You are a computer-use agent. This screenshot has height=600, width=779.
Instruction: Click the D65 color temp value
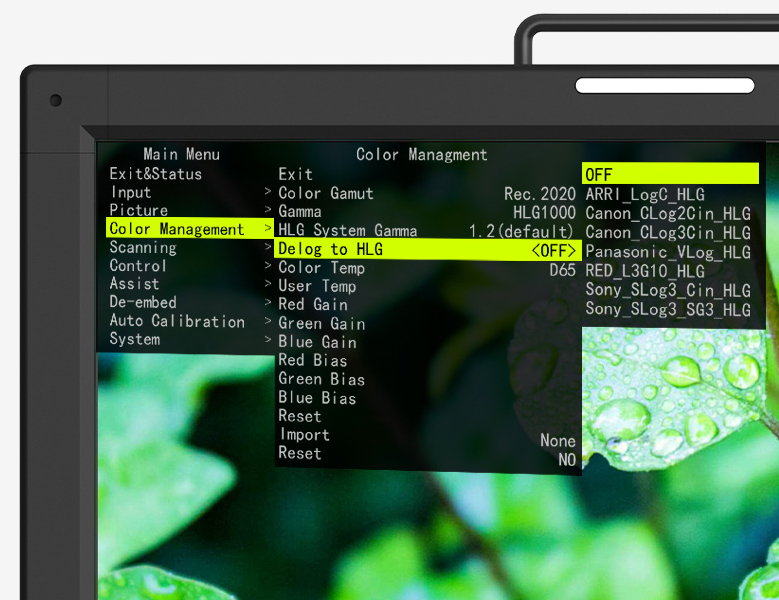[x=562, y=270]
